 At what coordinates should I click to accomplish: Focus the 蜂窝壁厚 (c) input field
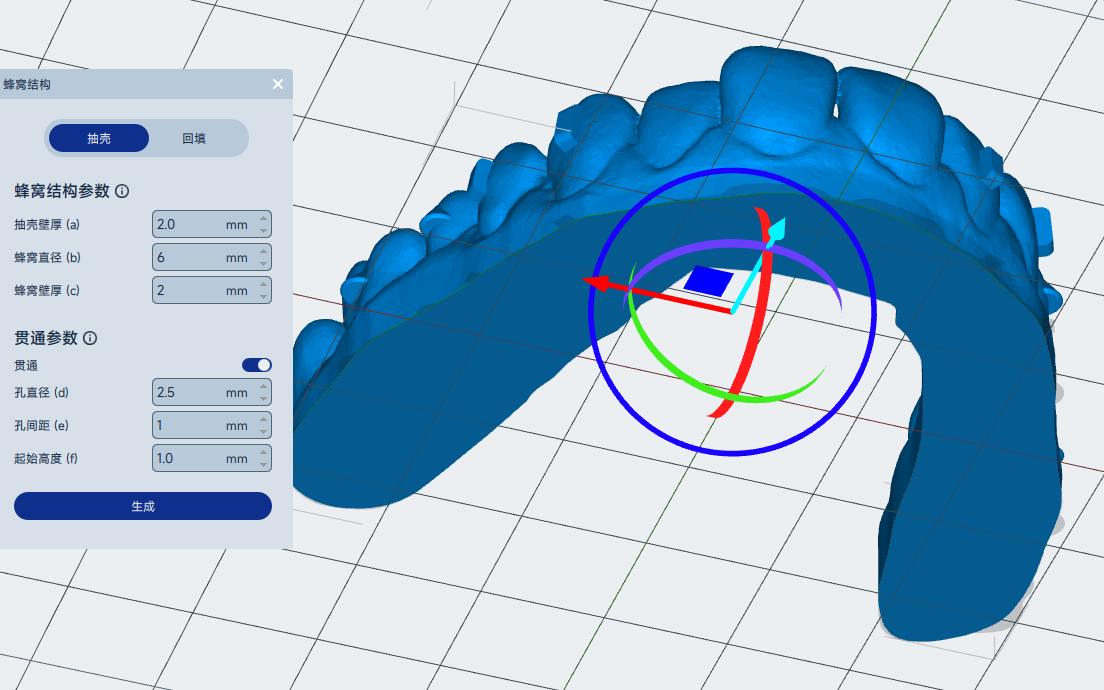pyautogui.click(x=211, y=290)
